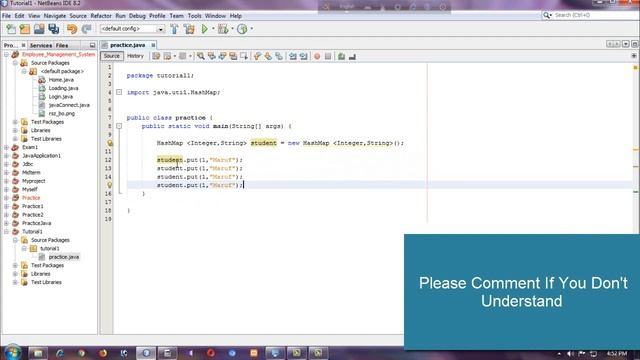This screenshot has height=360, width=640.
Task: Click the Comment icon in editor toolbar
Action: click(x=342, y=56)
